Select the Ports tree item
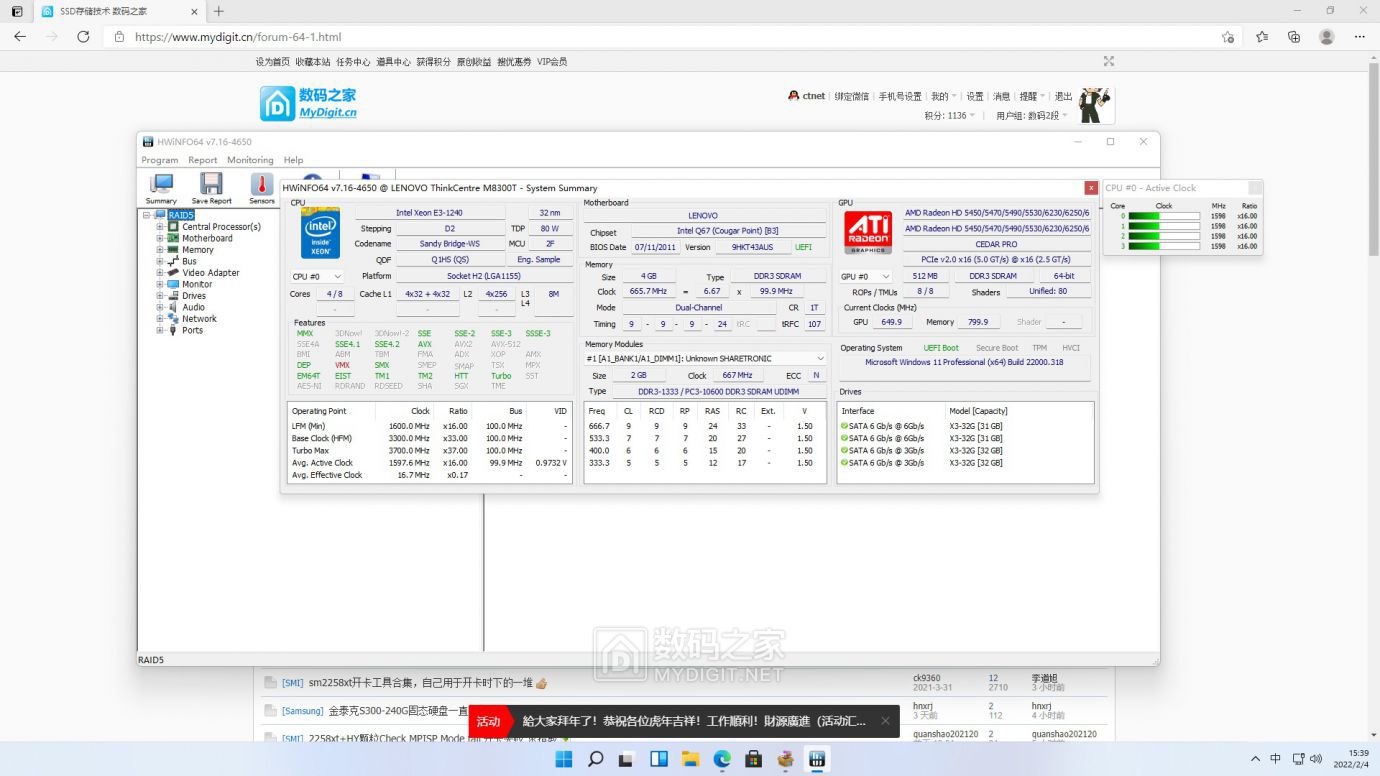The height and width of the screenshot is (776, 1380). click(x=192, y=330)
